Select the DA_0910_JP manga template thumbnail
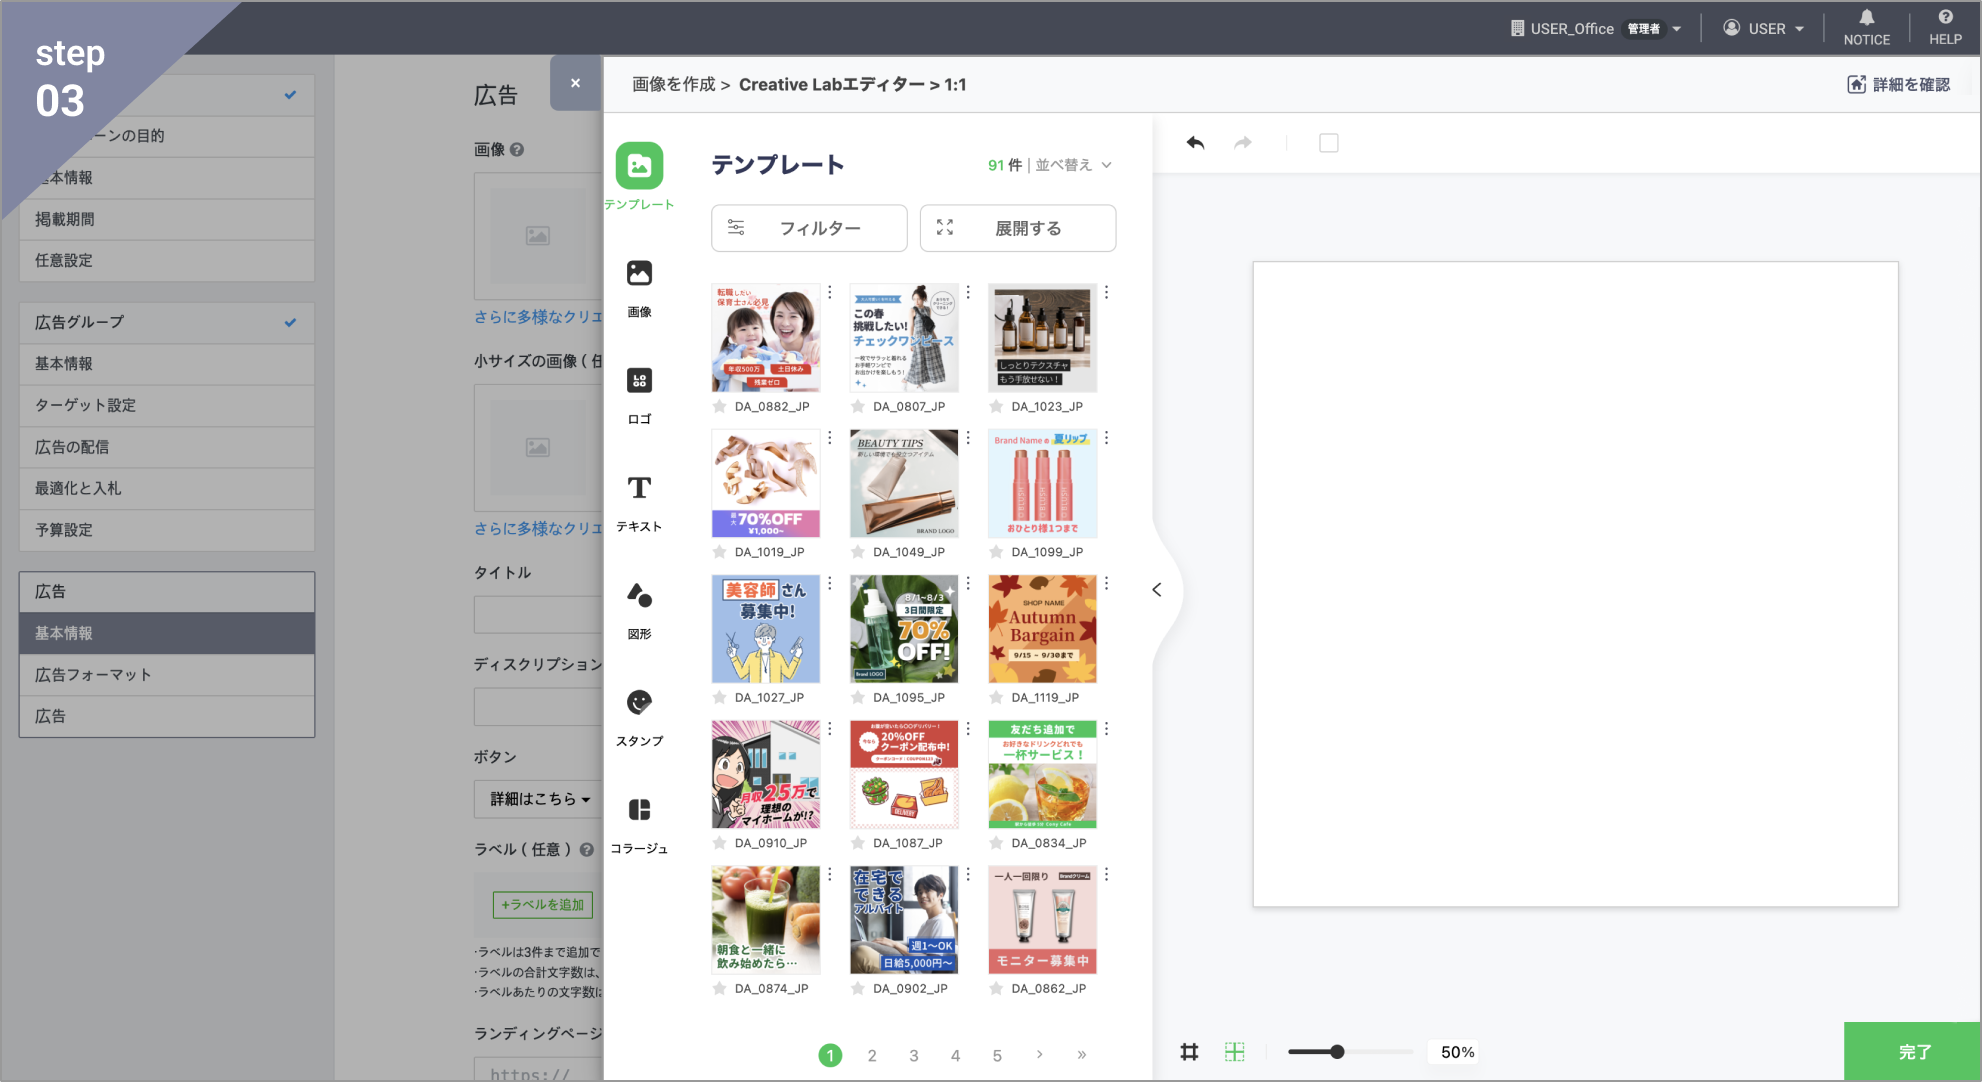The image size is (1982, 1082). point(766,774)
